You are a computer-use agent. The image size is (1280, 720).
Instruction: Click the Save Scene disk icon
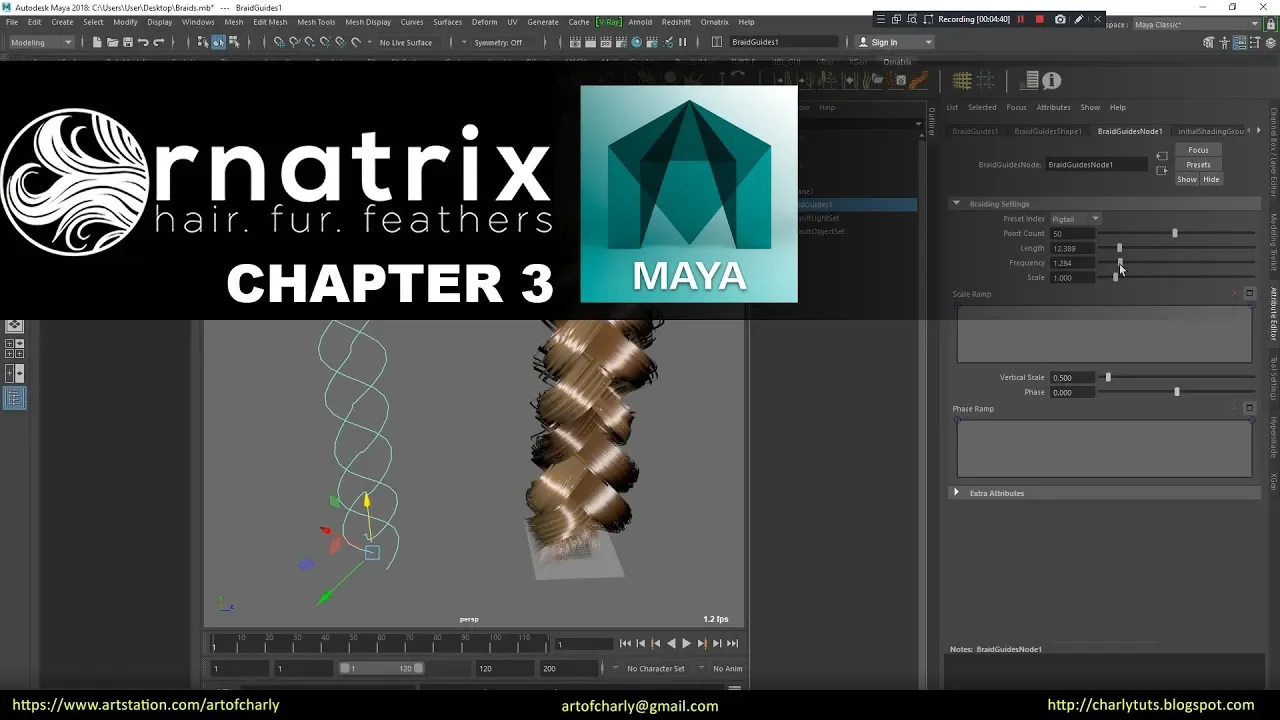[x=127, y=42]
